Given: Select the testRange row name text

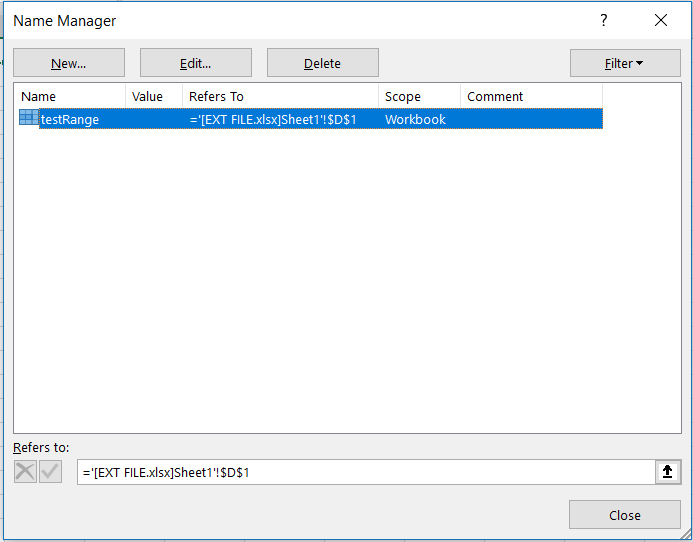Looking at the screenshot, I should coord(70,120).
